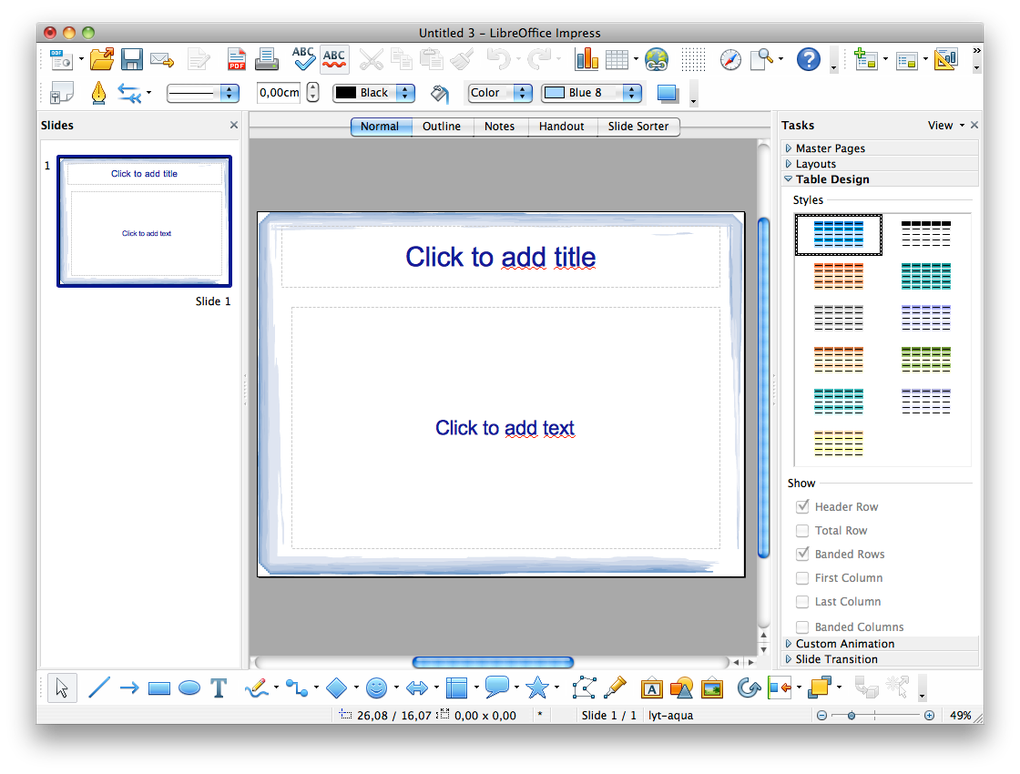Enable the Last Column checkbox
Image resolution: width=1020 pixels, height=774 pixels.
point(803,602)
